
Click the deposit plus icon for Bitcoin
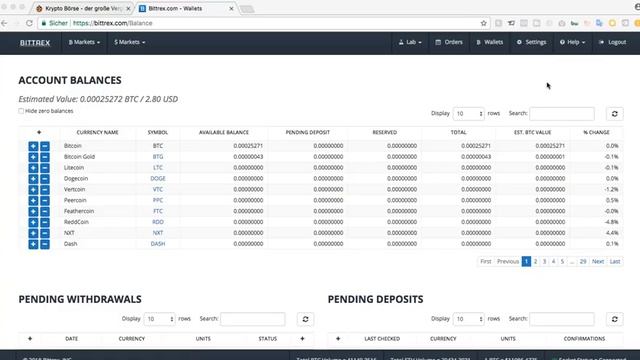coord(33,146)
